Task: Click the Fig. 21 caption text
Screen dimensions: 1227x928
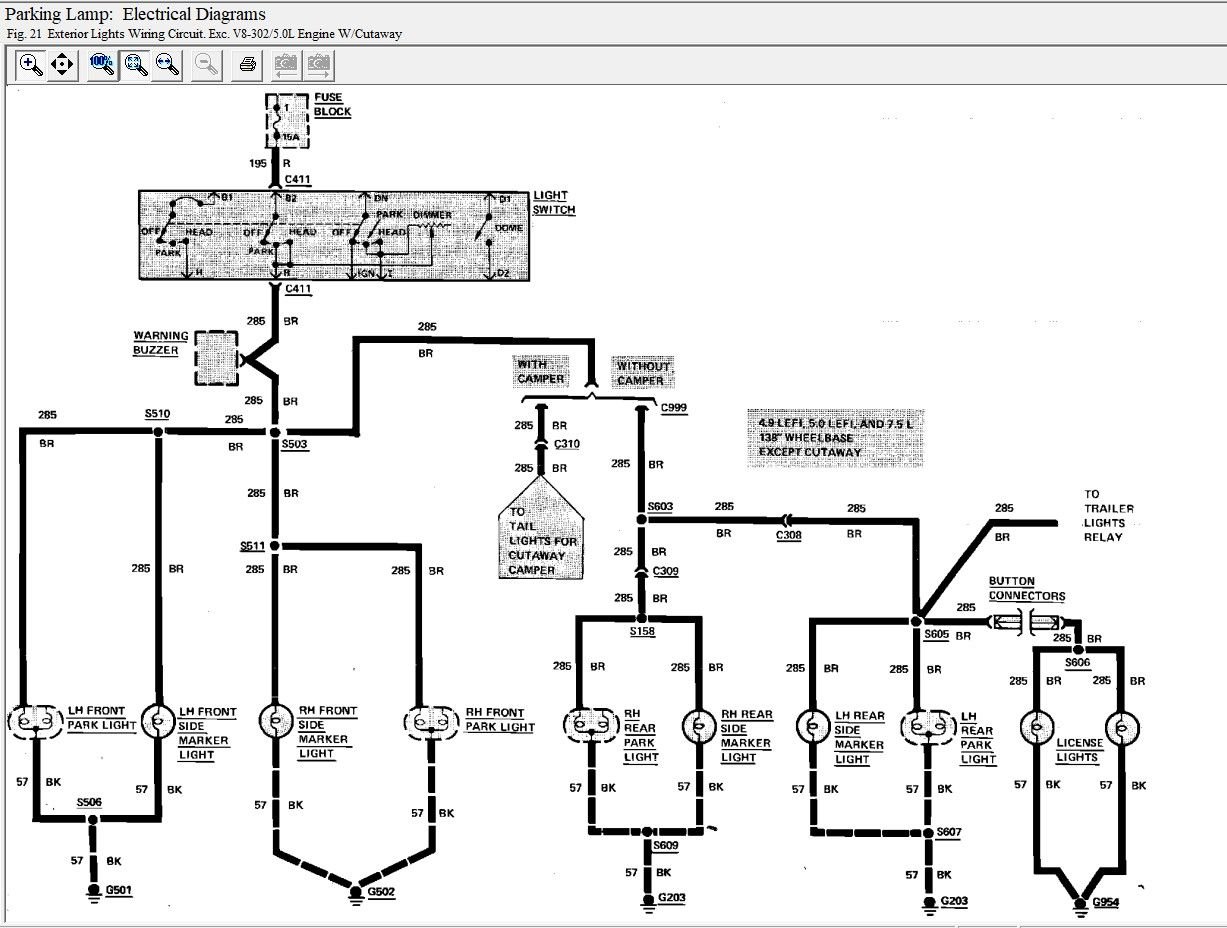Action: (204, 34)
